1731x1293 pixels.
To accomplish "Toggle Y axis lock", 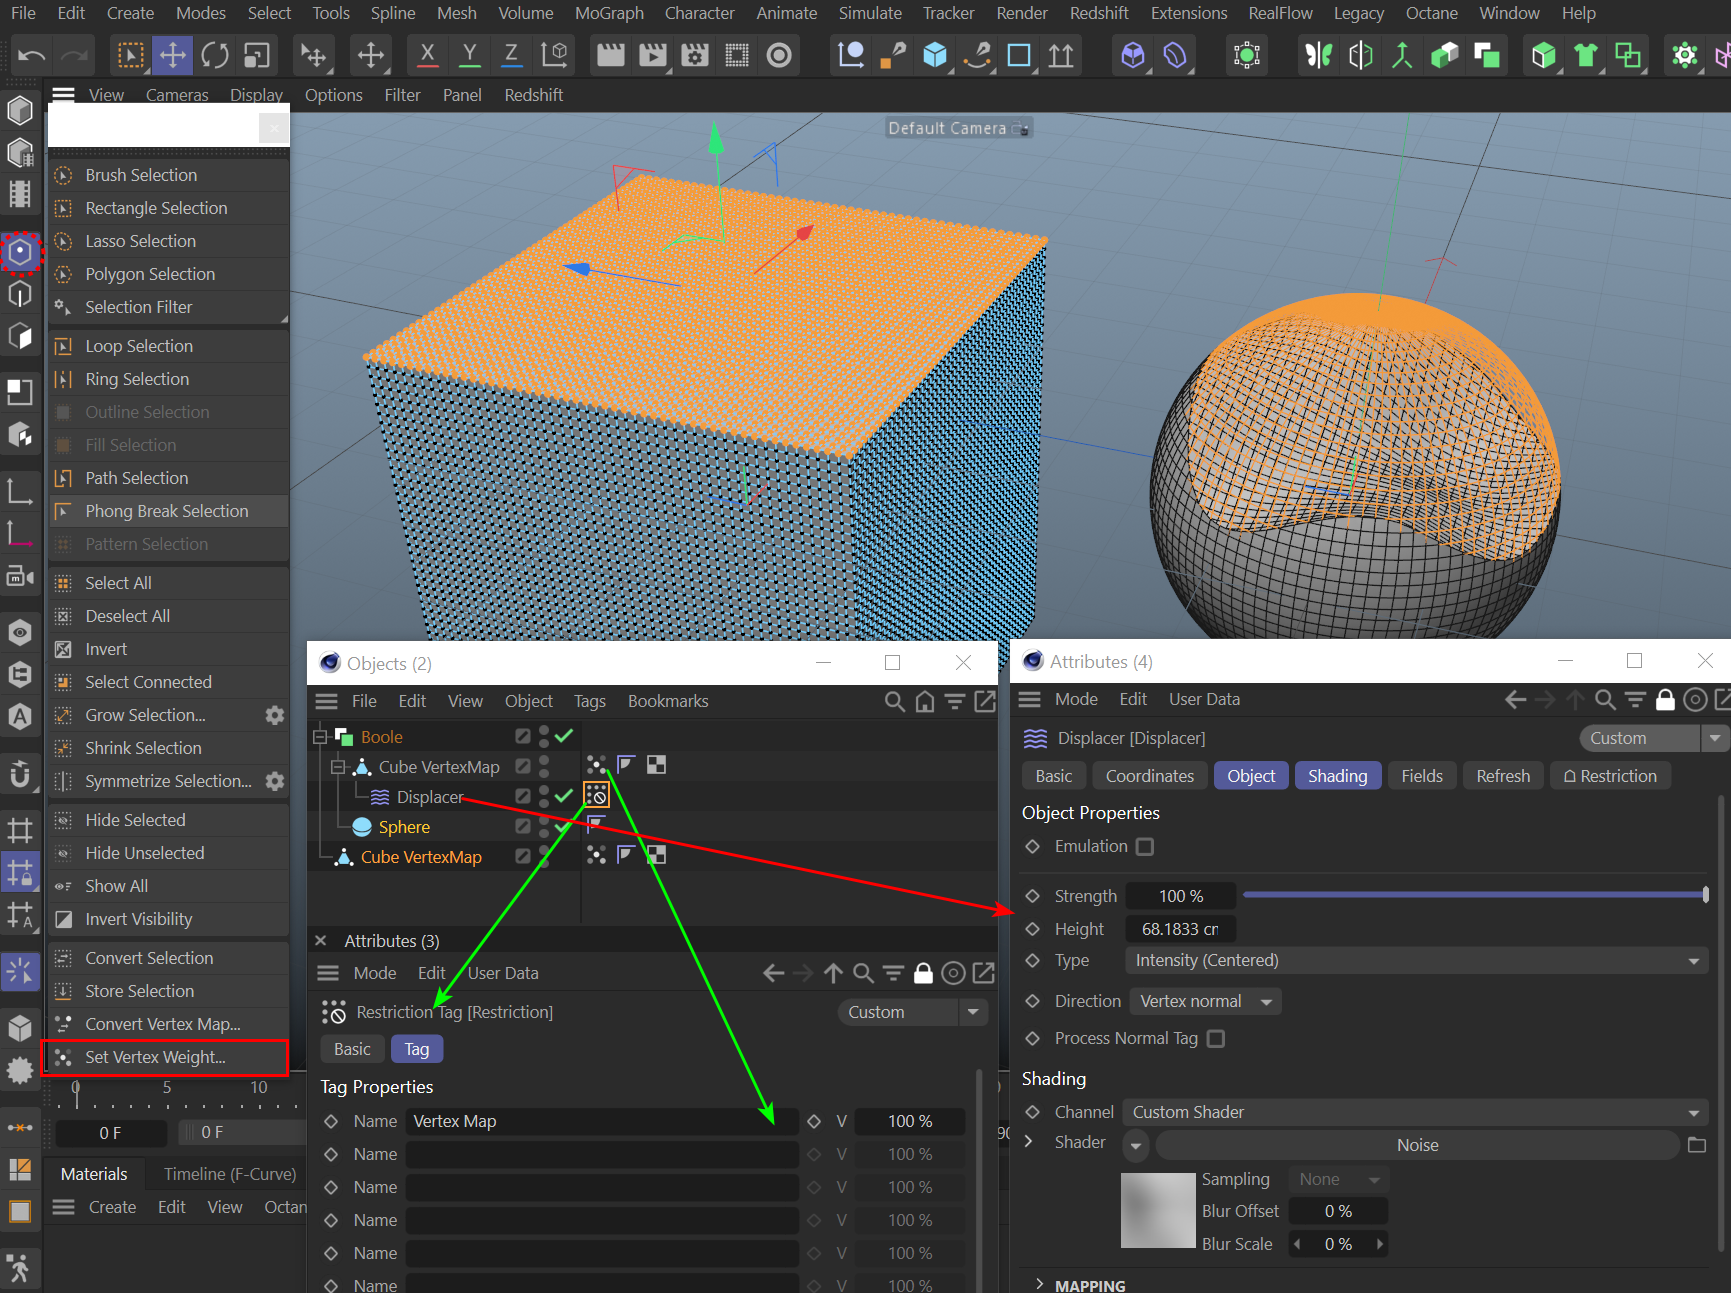I will tap(469, 55).
